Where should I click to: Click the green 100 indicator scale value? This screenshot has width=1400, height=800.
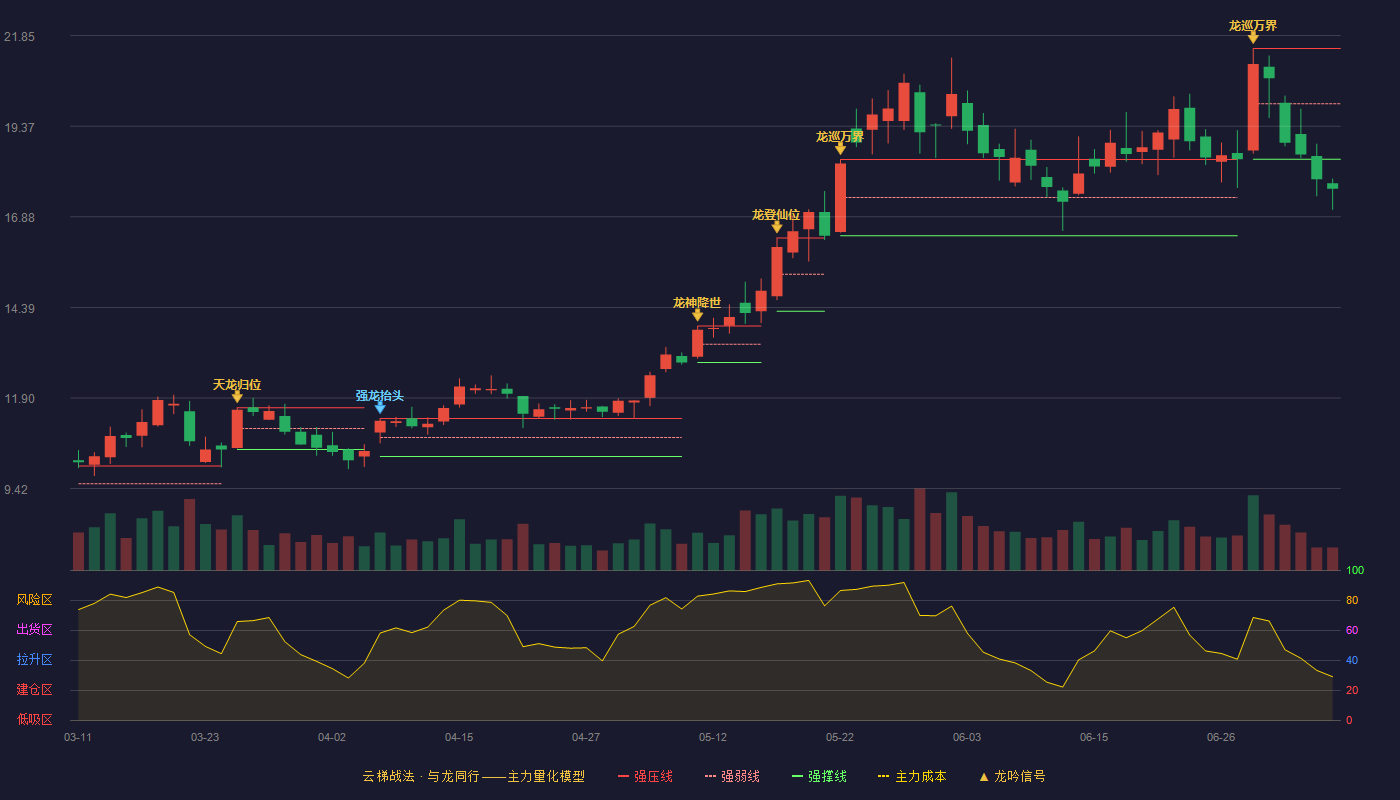click(x=1355, y=570)
